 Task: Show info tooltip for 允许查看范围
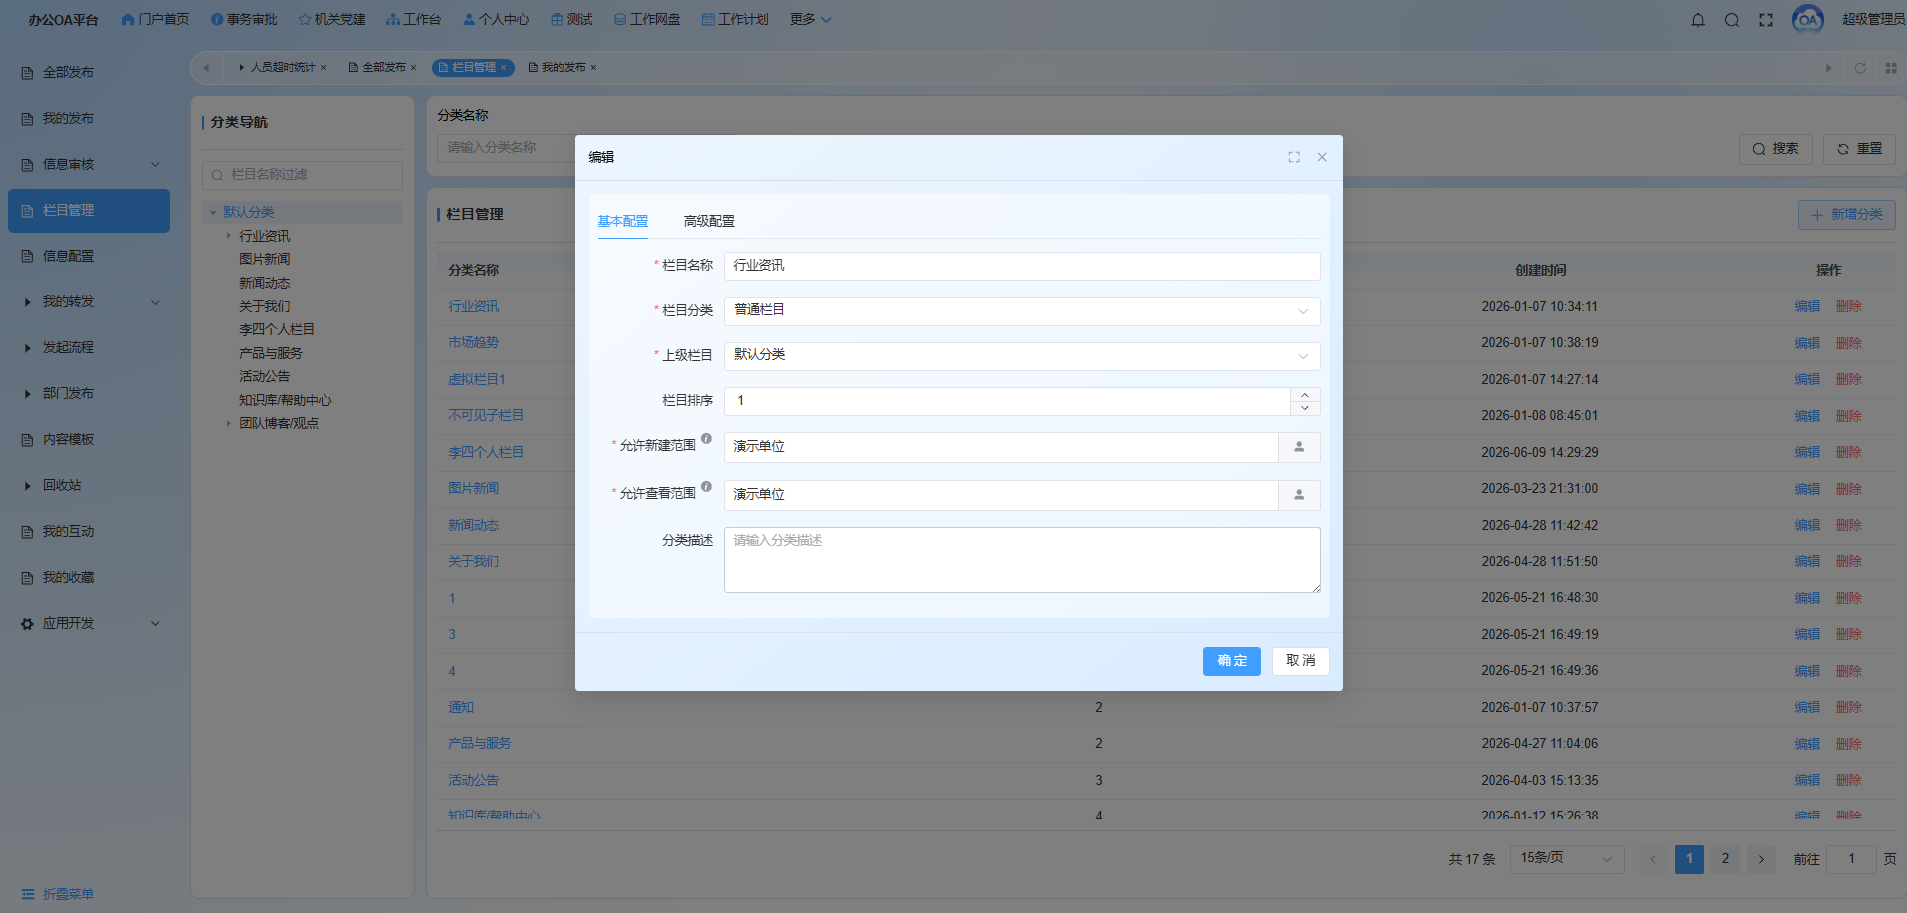[x=706, y=487]
